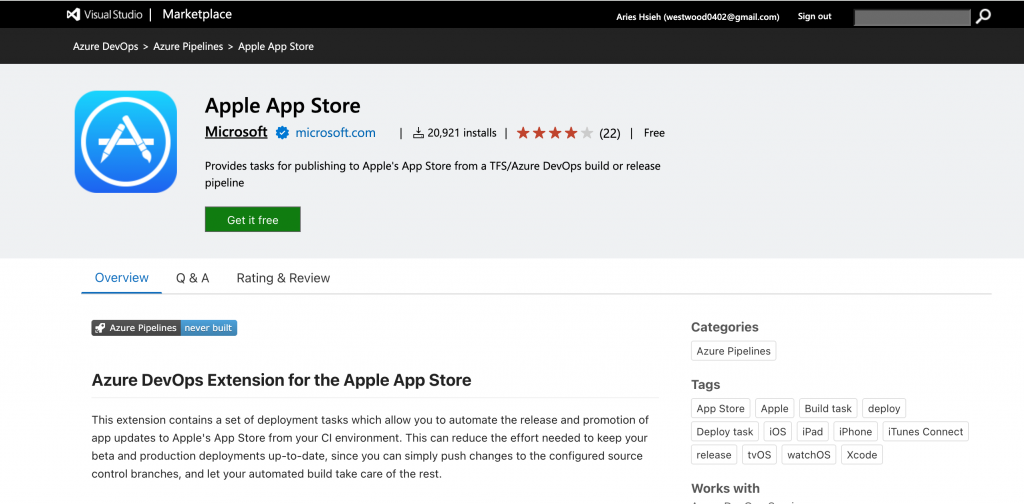Click the Azure Pipelines breadcrumb

[x=188, y=46]
